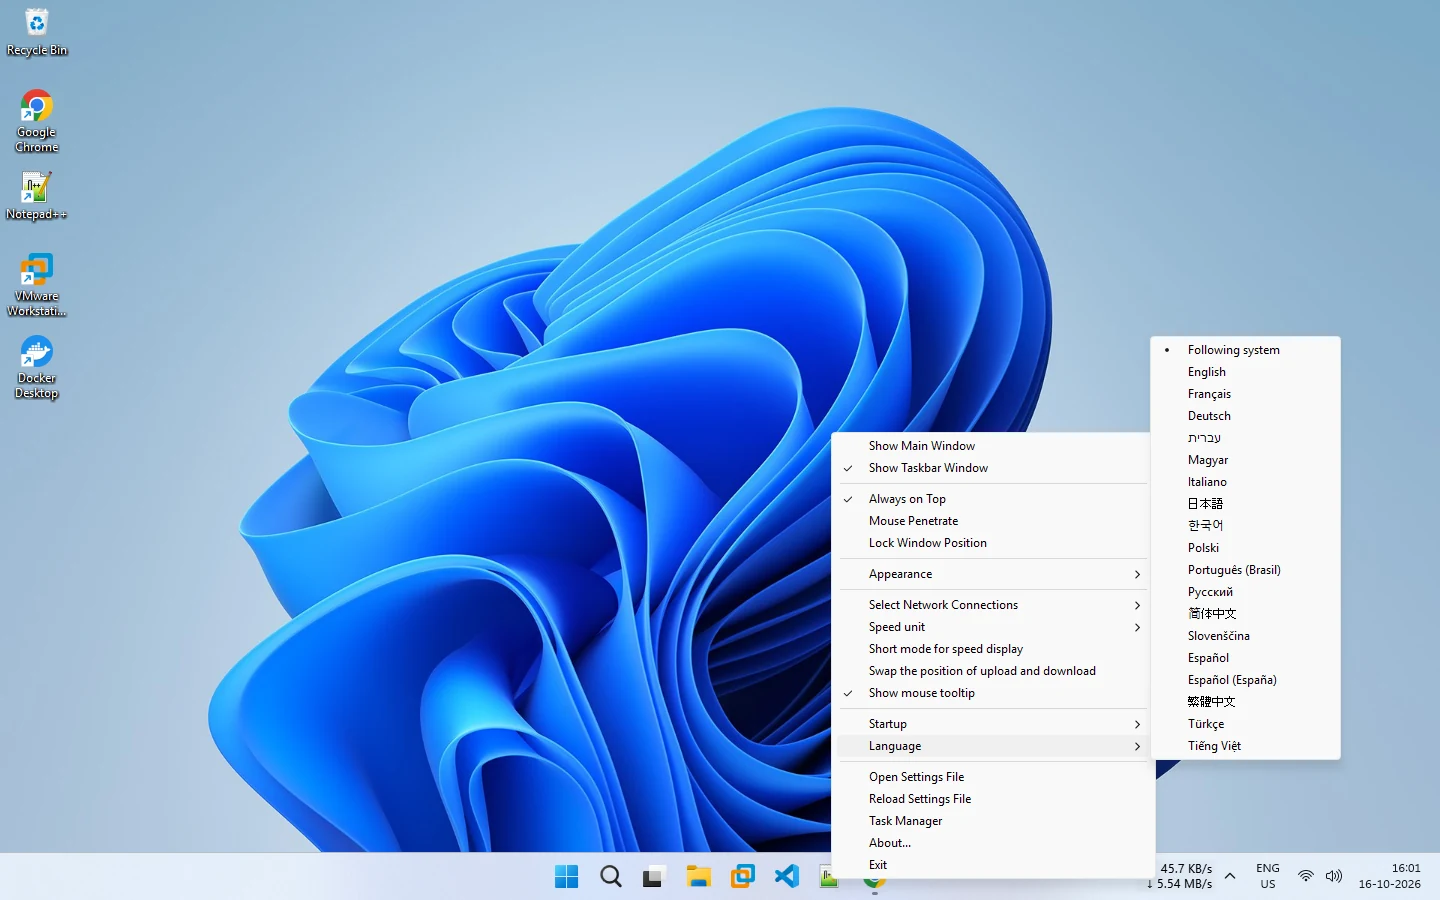
Task: Open the Windows Start menu
Action: (566, 877)
